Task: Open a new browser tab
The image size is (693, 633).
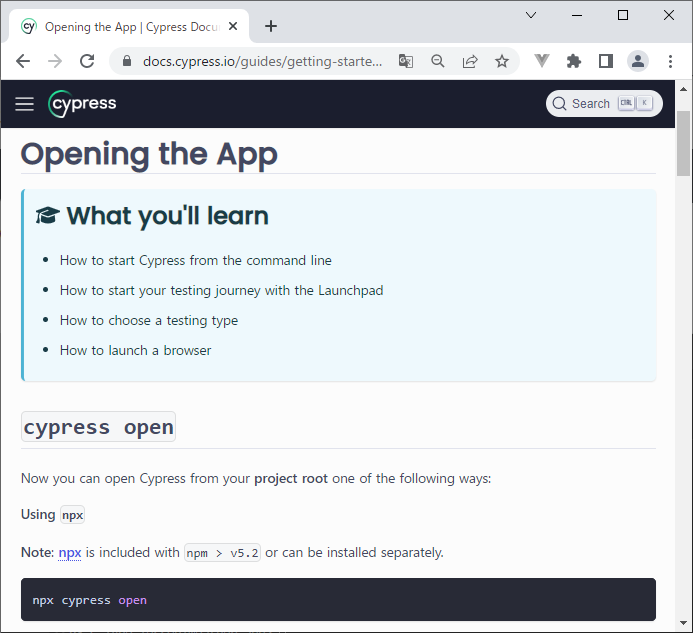Action: click(x=271, y=27)
